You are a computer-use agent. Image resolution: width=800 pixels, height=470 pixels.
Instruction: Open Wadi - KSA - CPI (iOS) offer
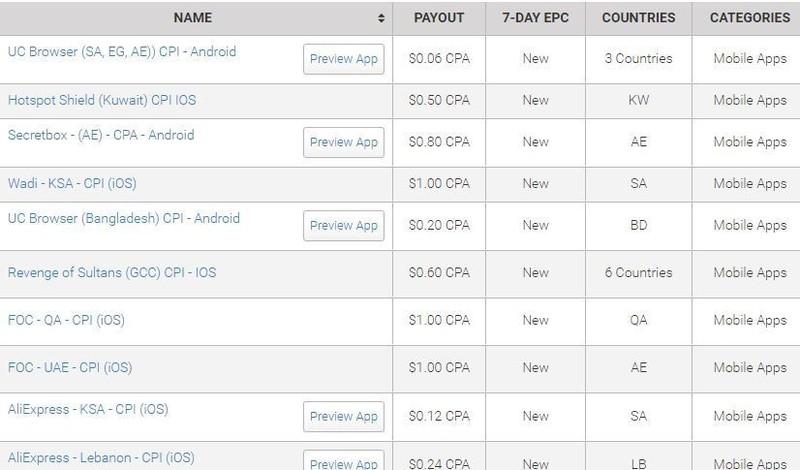[x=72, y=184]
